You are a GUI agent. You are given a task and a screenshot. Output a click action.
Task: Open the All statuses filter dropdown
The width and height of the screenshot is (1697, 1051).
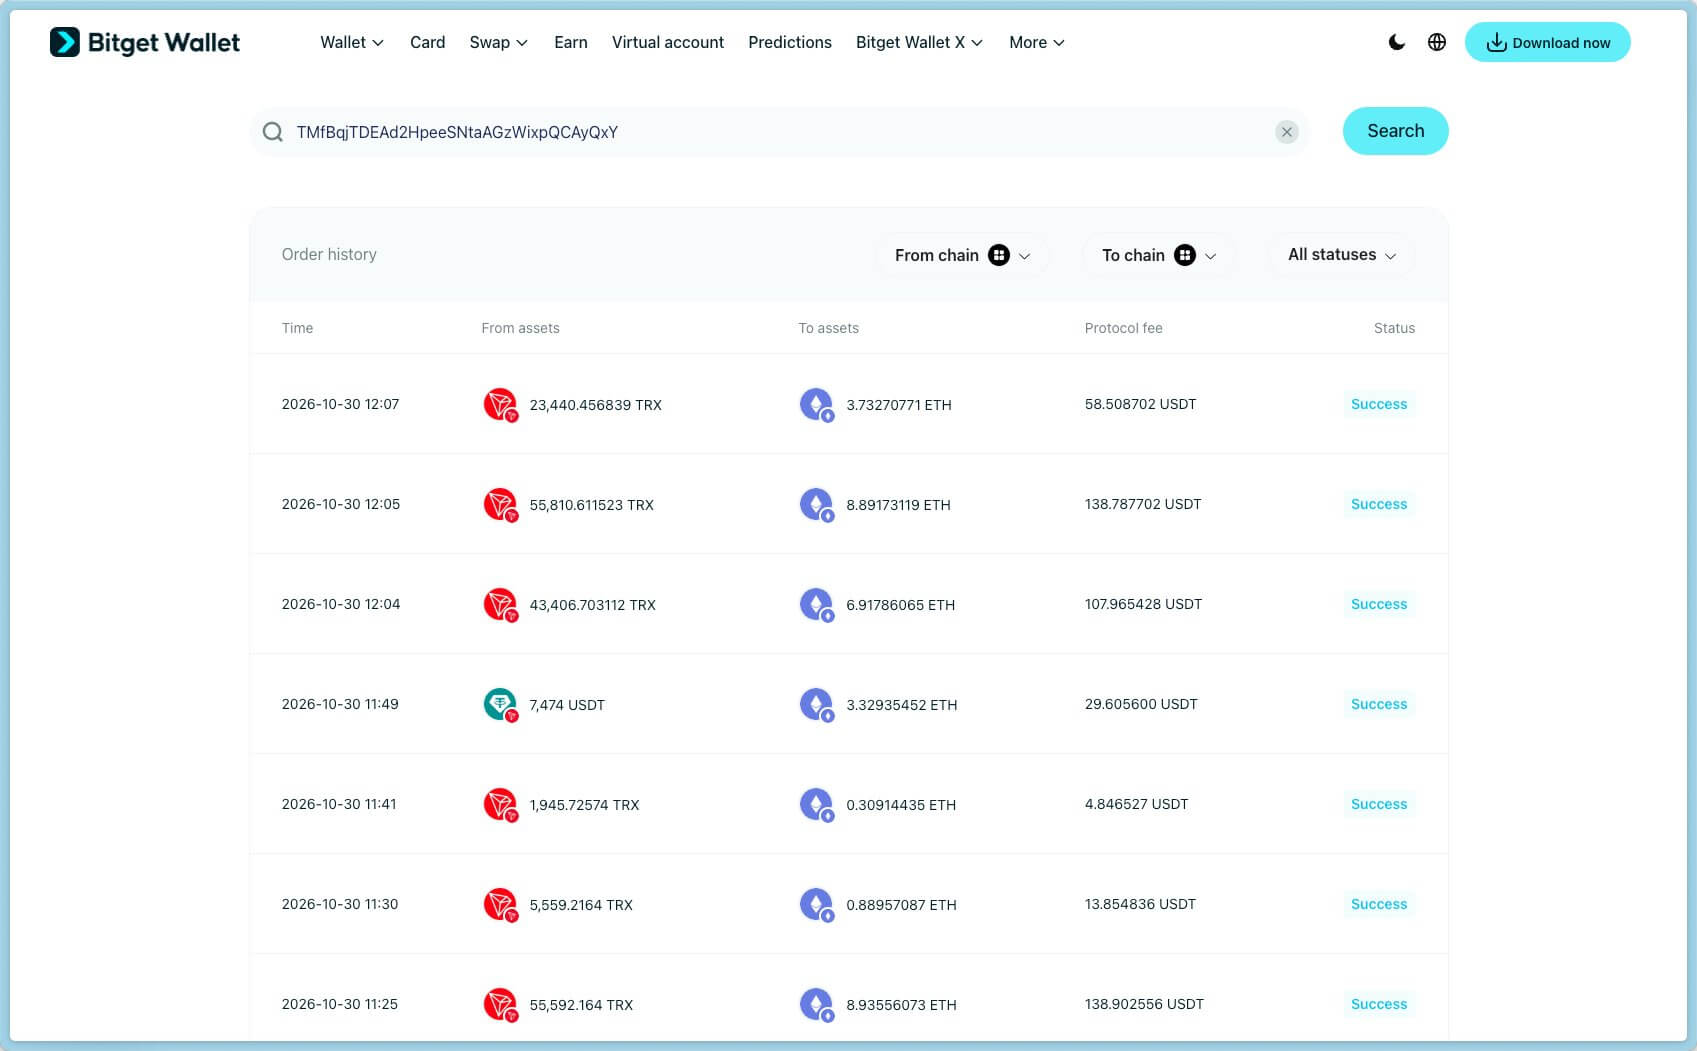1341,255
